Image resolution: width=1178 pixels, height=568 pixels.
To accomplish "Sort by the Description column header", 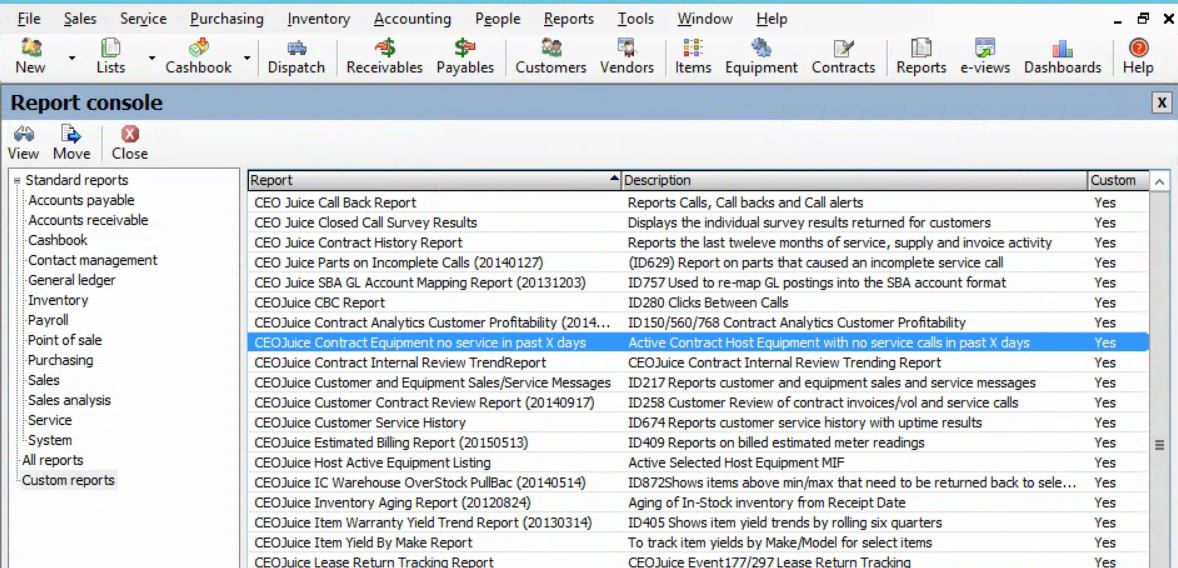I will [854, 180].
